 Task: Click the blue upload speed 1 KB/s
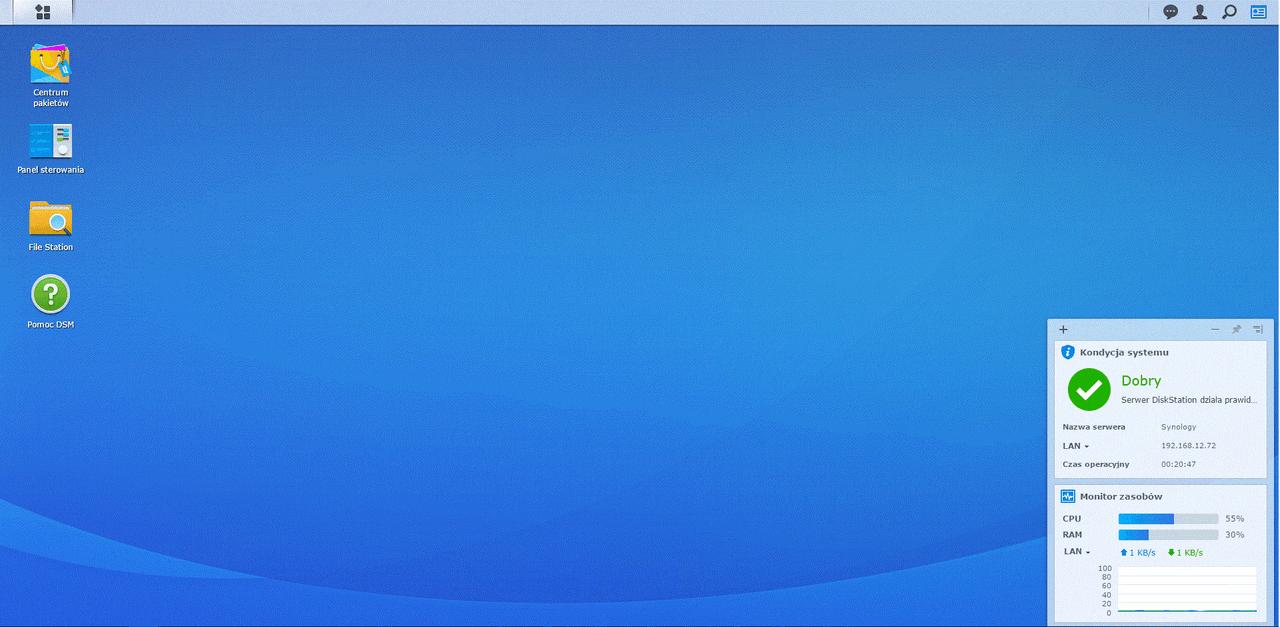1138,552
